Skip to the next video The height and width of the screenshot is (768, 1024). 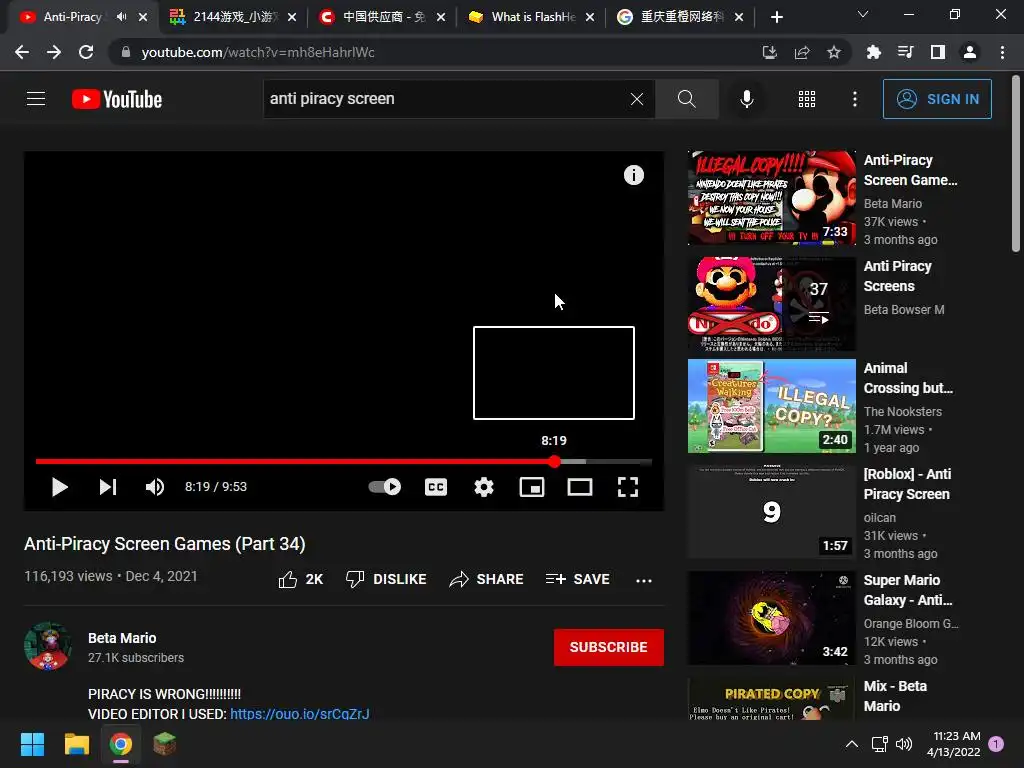108,487
